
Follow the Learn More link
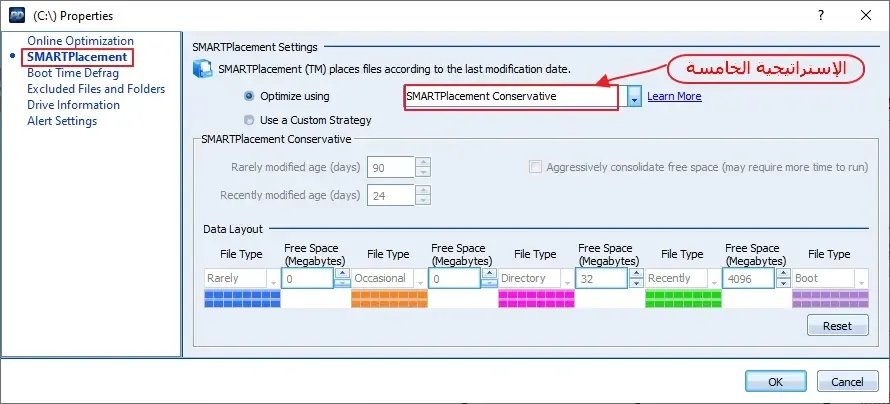pyautogui.click(x=674, y=96)
